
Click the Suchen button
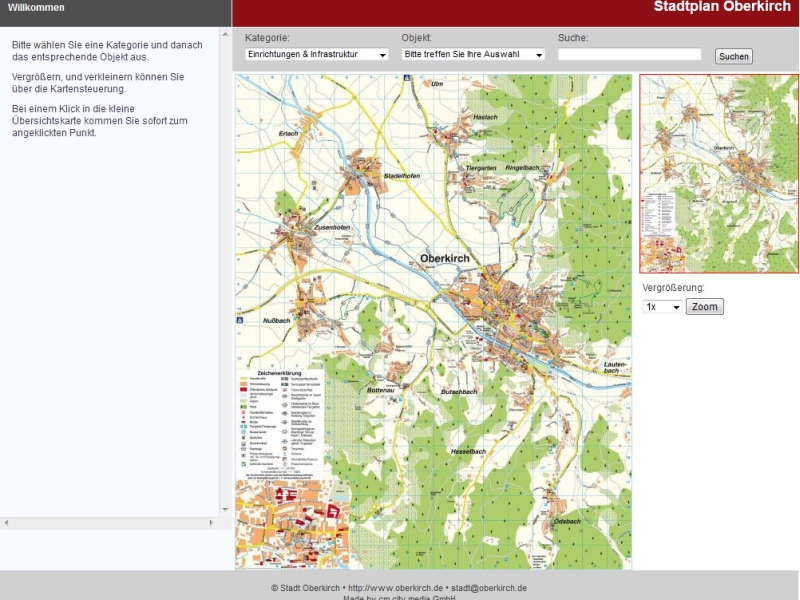[734, 57]
